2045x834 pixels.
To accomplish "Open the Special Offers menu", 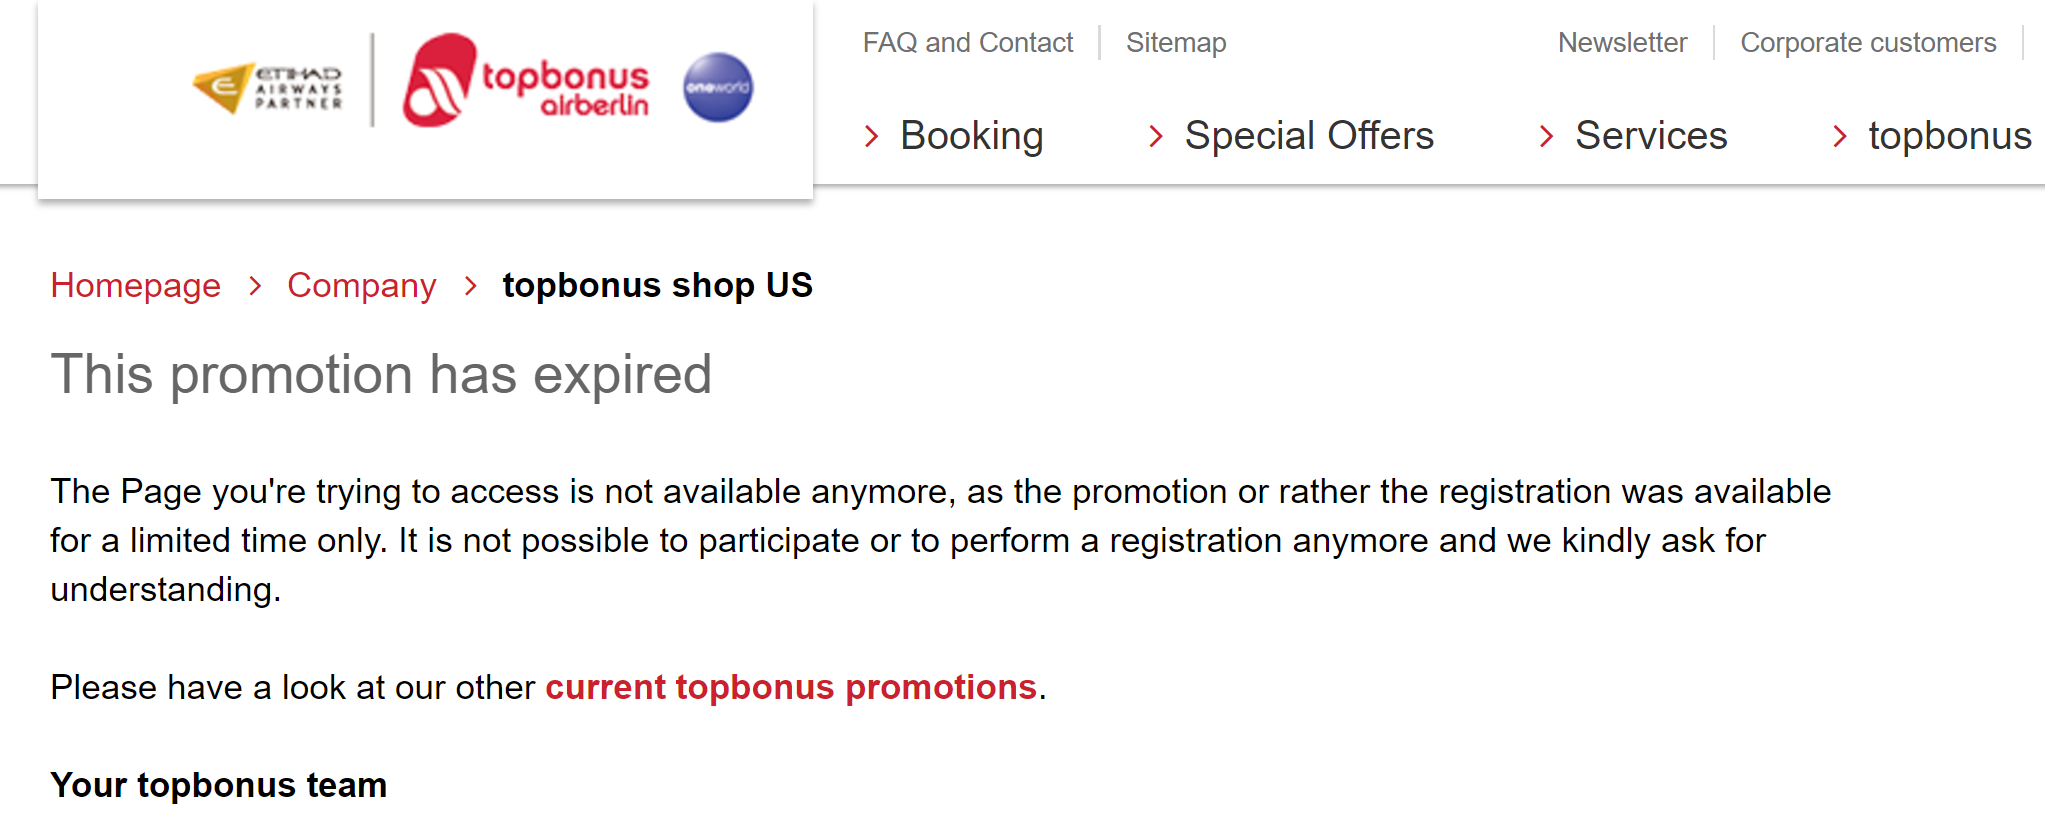I will [x=1308, y=136].
